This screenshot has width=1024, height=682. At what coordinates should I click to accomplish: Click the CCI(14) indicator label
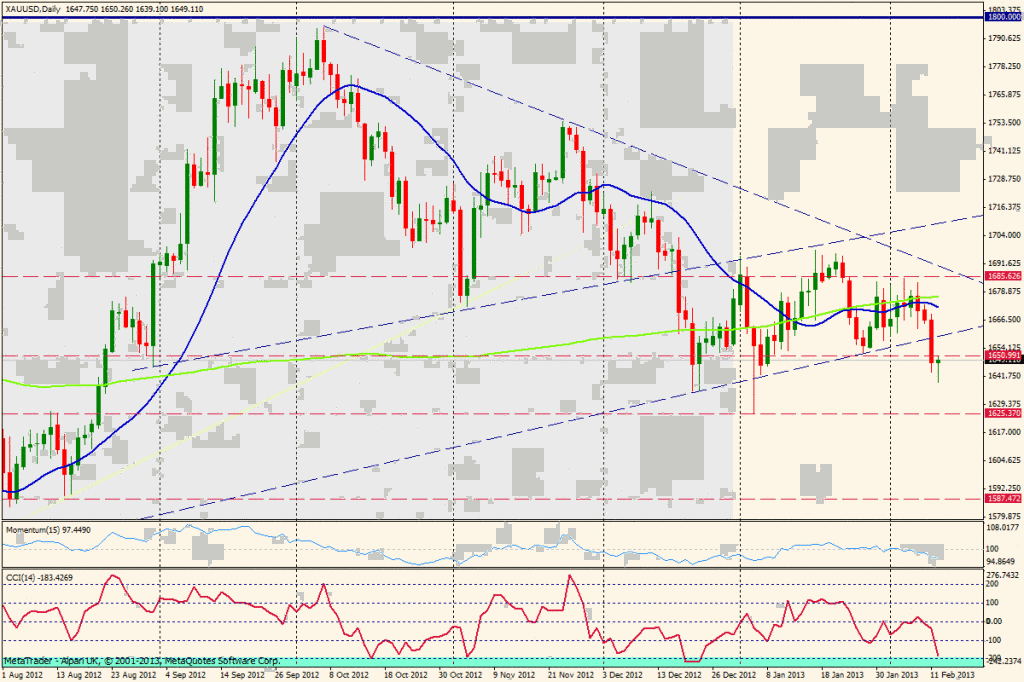[39, 575]
